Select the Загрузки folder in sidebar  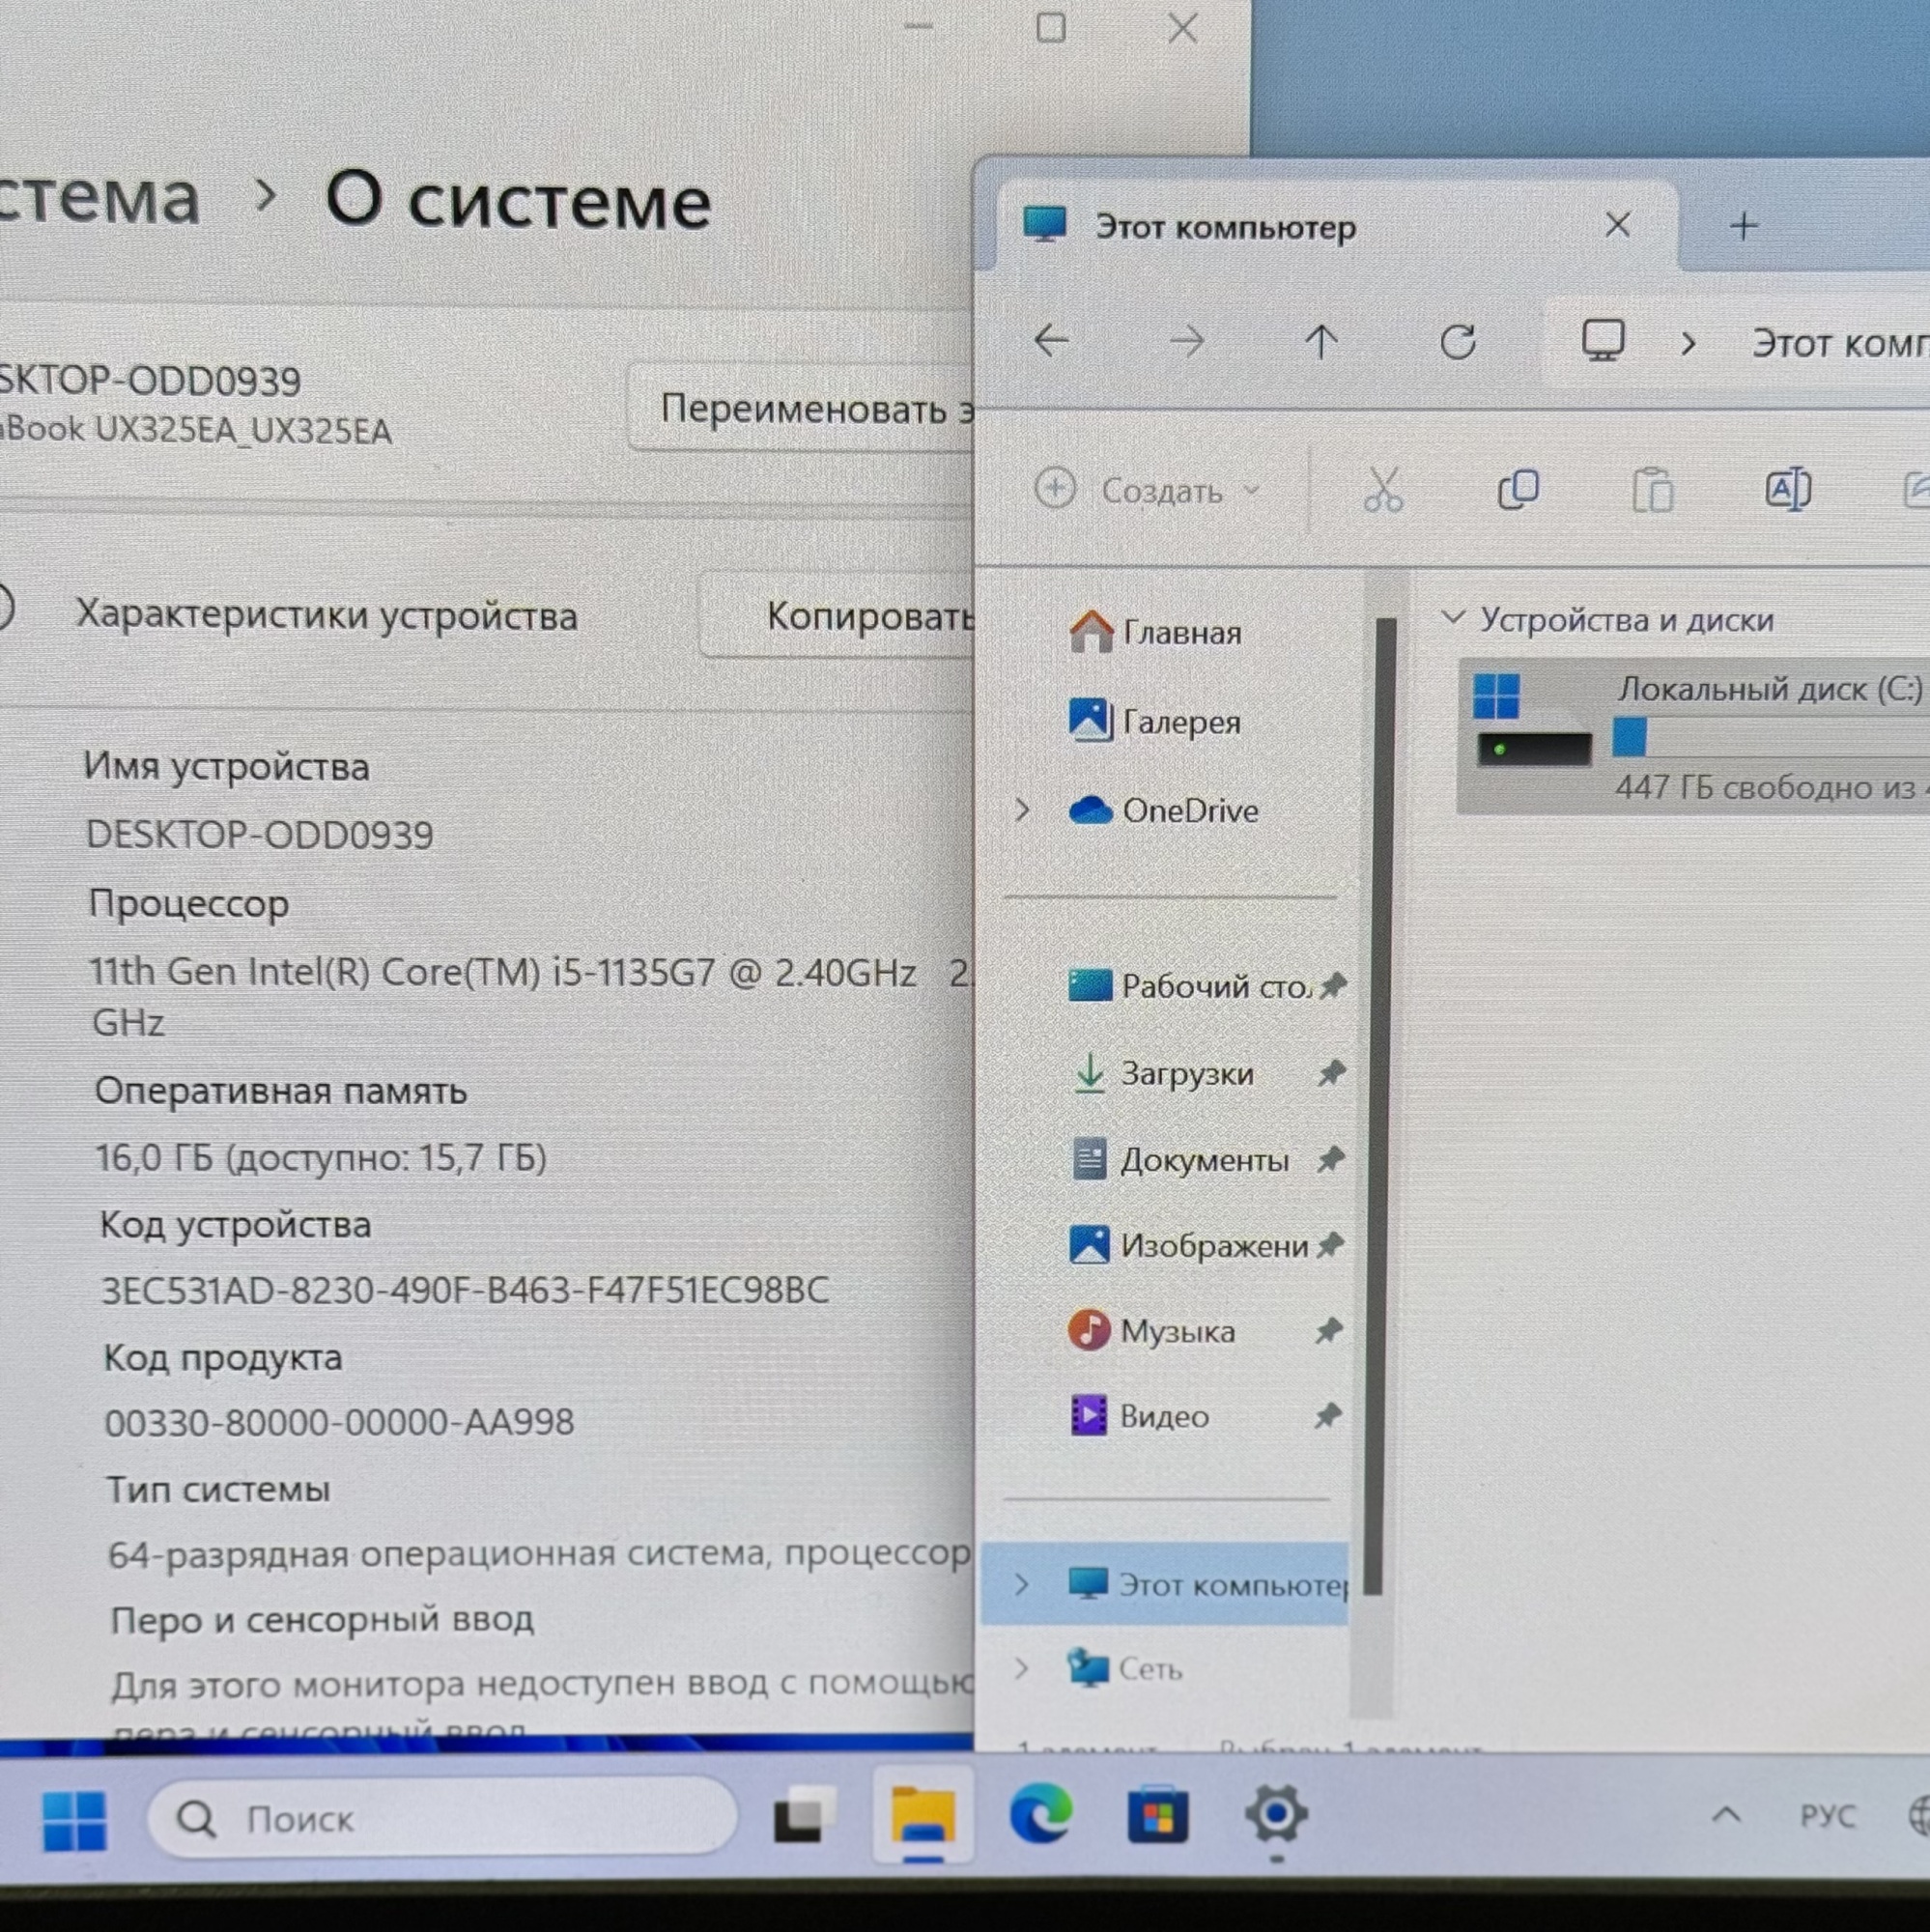pyautogui.click(x=1186, y=1074)
